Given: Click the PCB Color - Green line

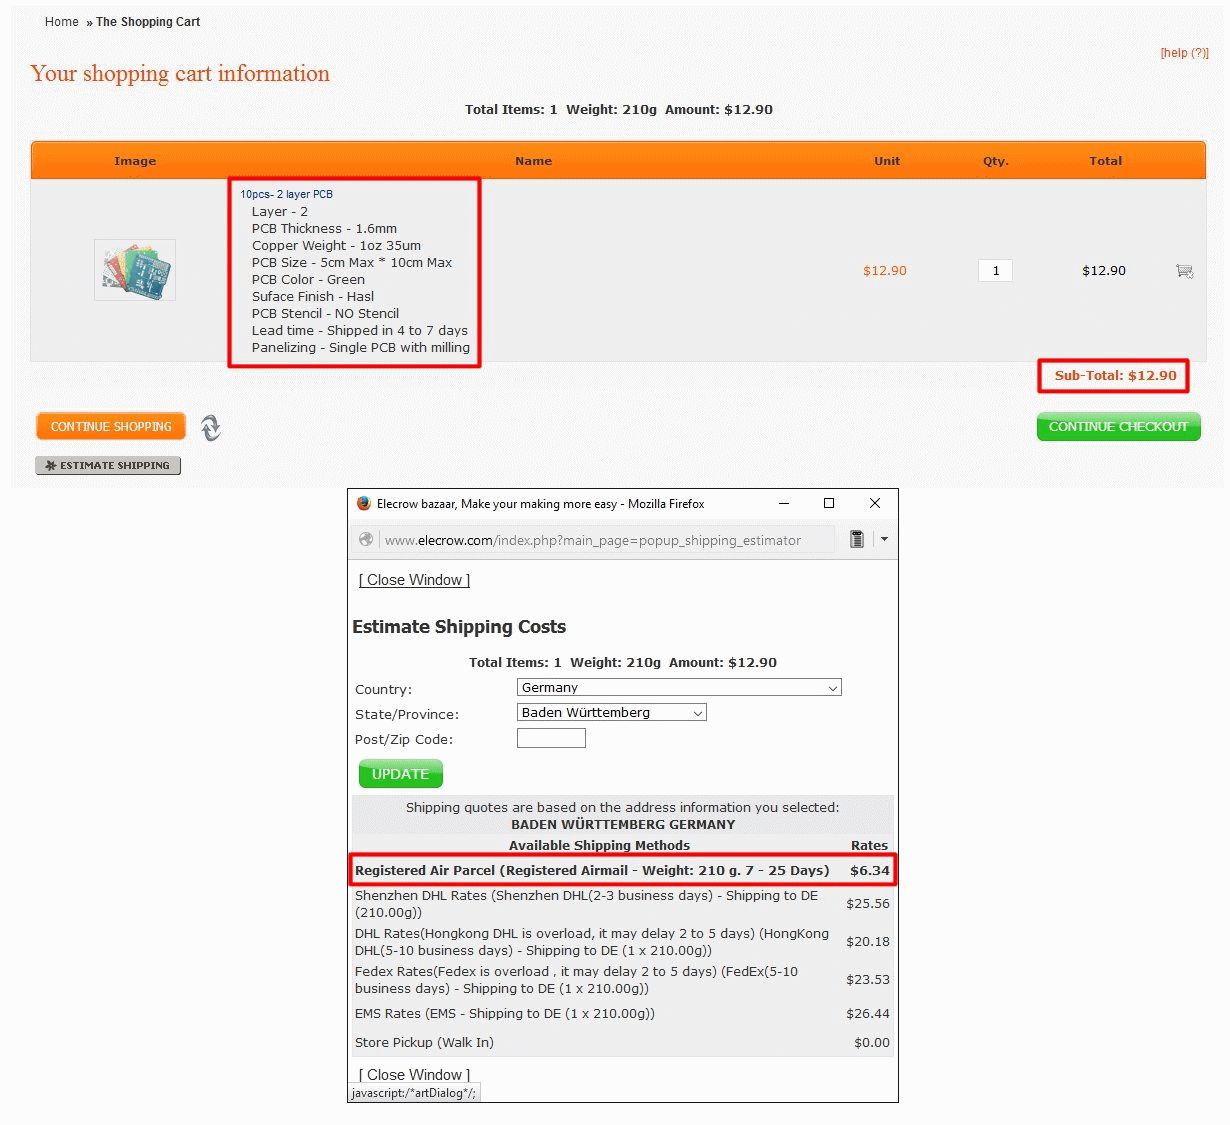Looking at the screenshot, I should (308, 279).
